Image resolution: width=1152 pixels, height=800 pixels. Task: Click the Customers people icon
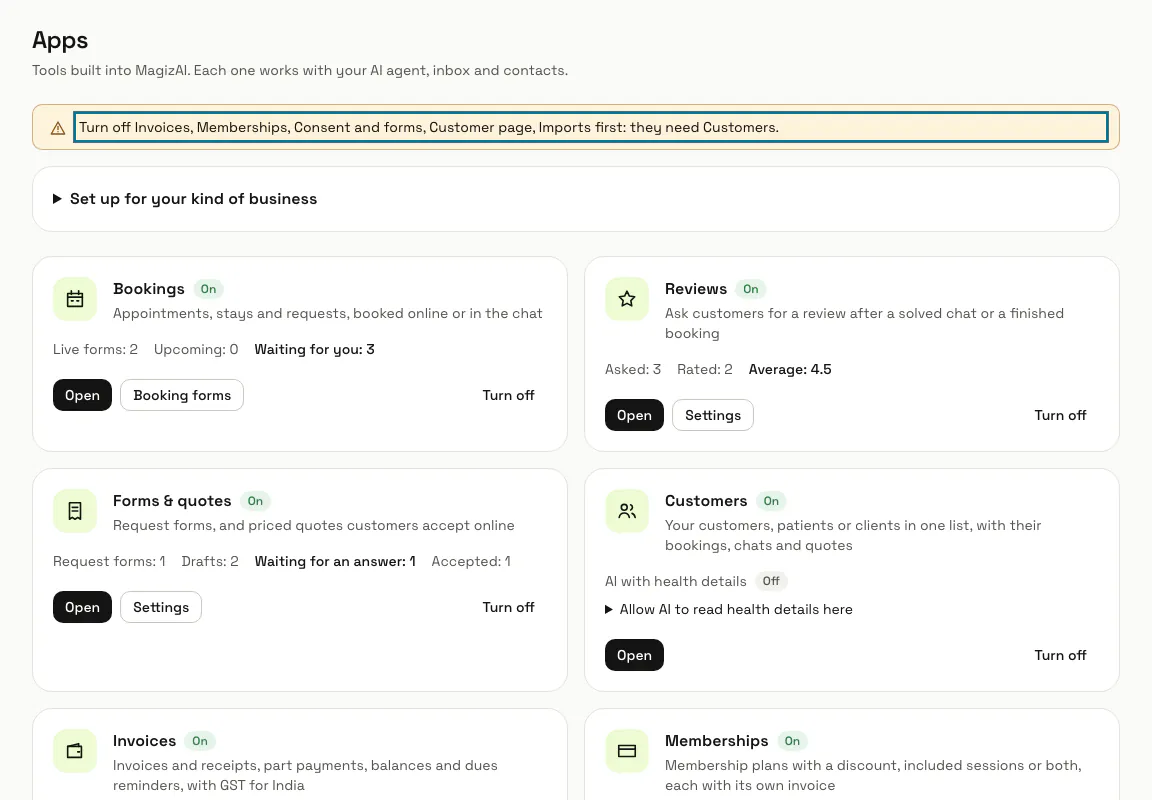627,511
